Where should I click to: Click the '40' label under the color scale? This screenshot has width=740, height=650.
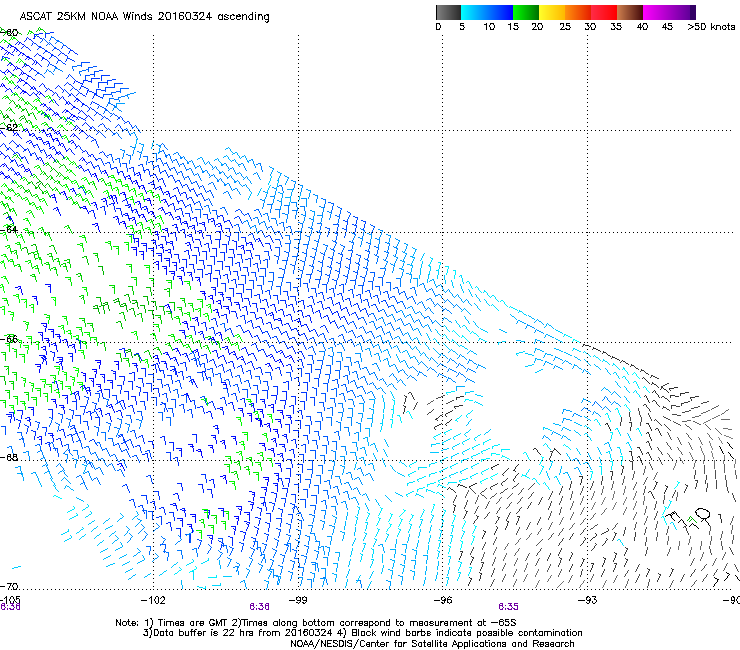tap(642, 27)
